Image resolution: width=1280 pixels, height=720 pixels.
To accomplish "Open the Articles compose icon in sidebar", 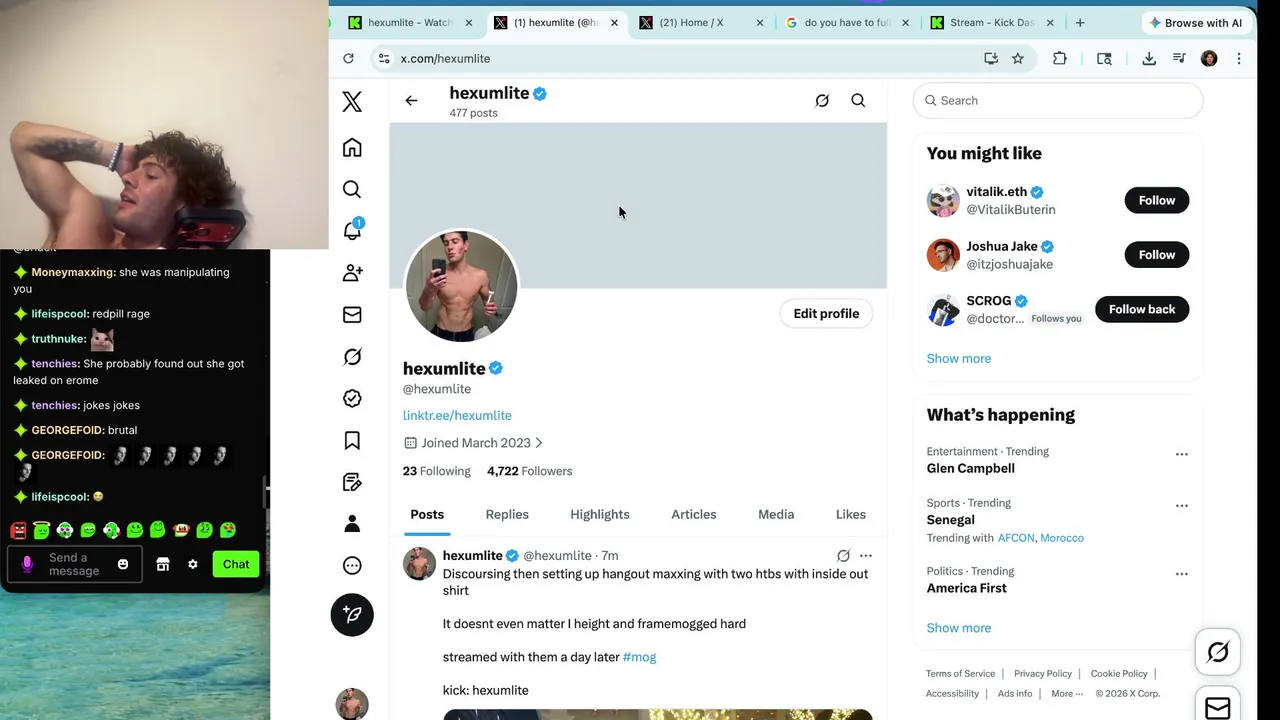I will (x=352, y=482).
